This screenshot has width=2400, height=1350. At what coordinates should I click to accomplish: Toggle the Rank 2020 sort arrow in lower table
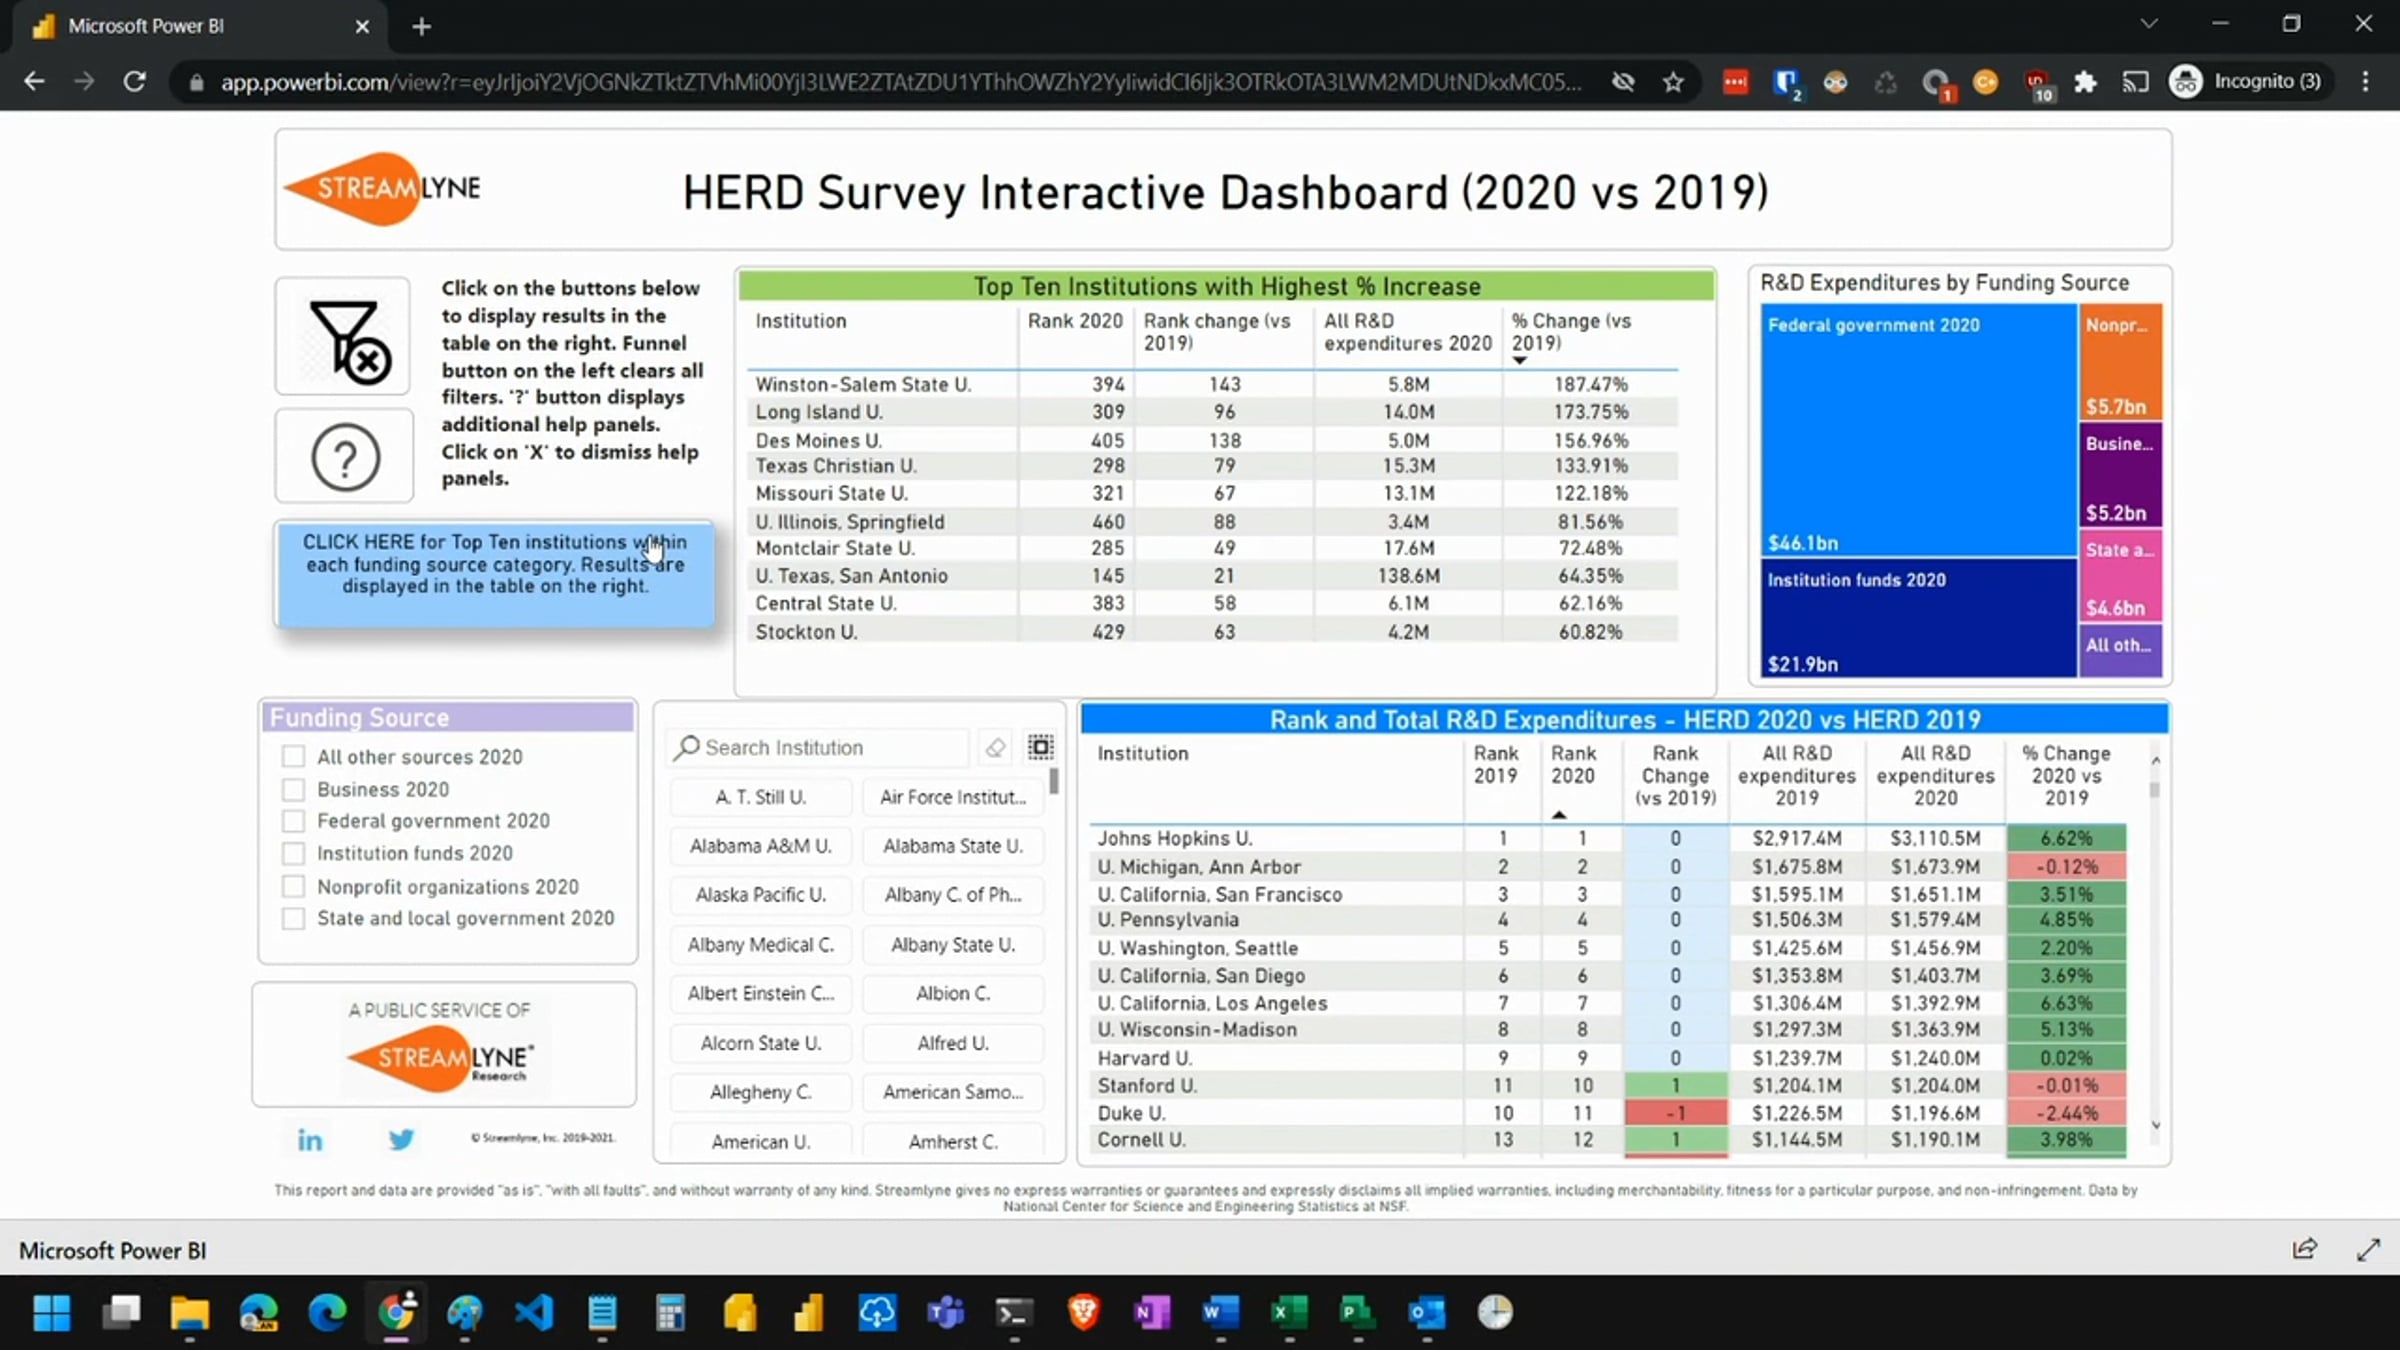point(1559,815)
